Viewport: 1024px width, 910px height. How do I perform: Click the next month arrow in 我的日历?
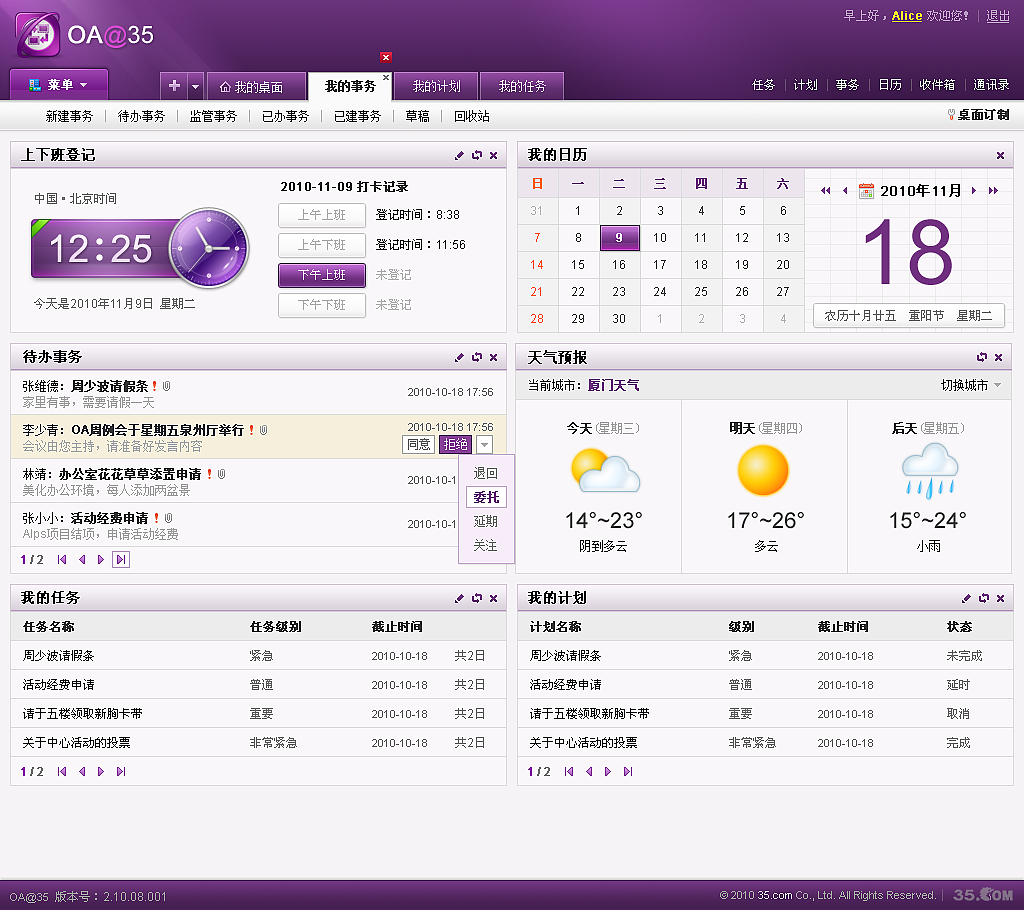tap(974, 190)
